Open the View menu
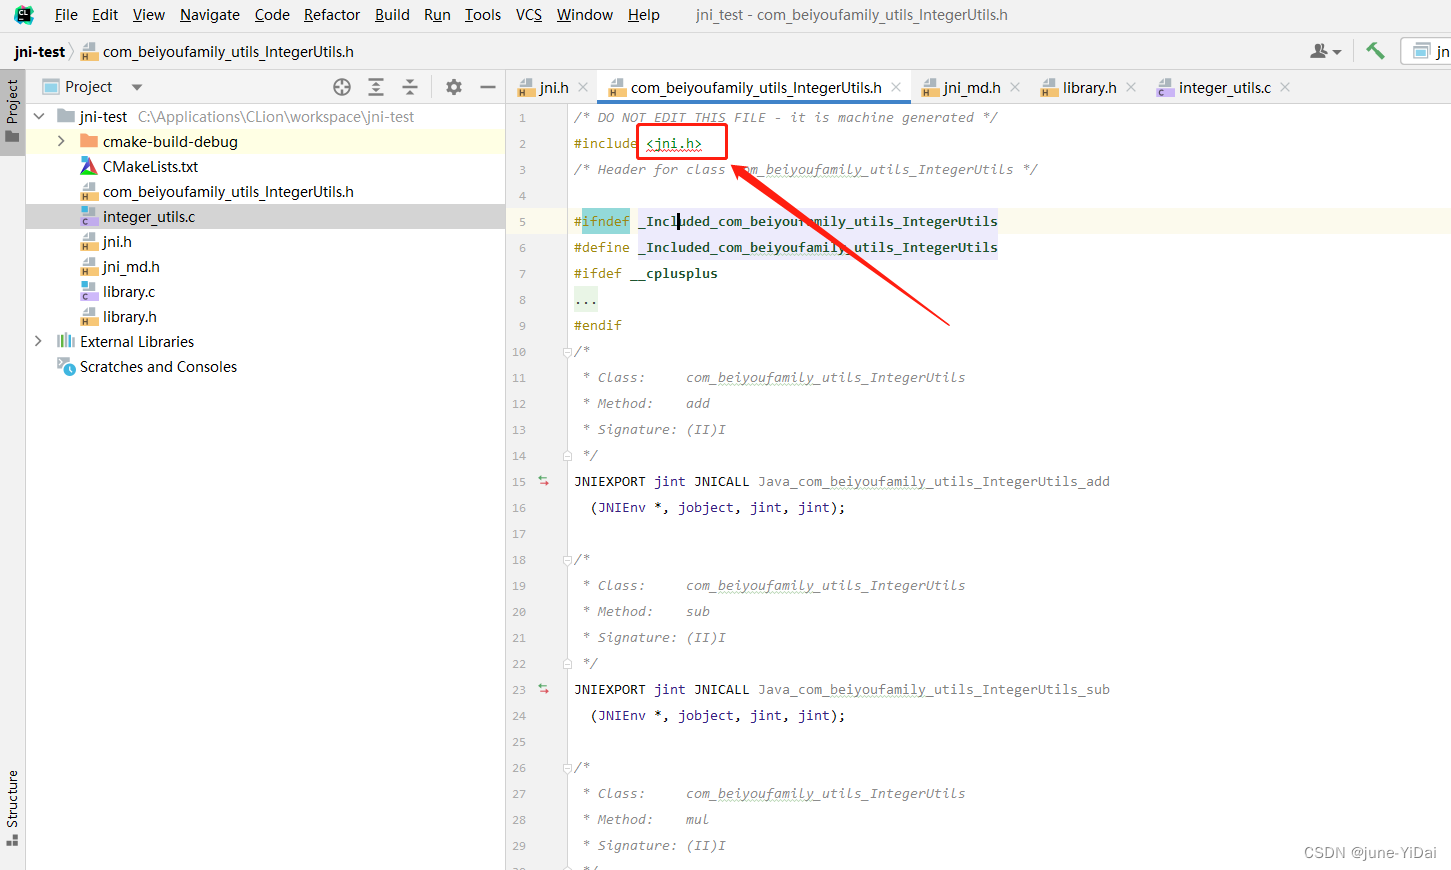 click(x=149, y=15)
